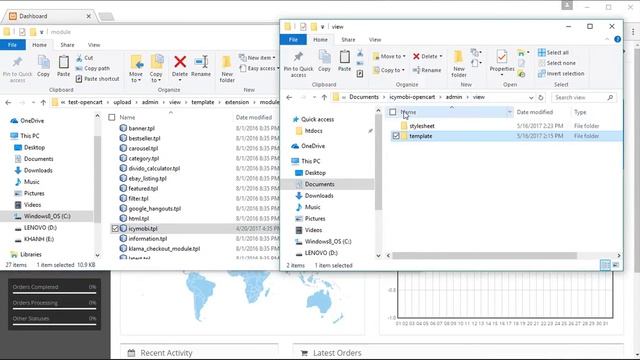
Task: Go back in view window navigation
Action: tap(289, 98)
